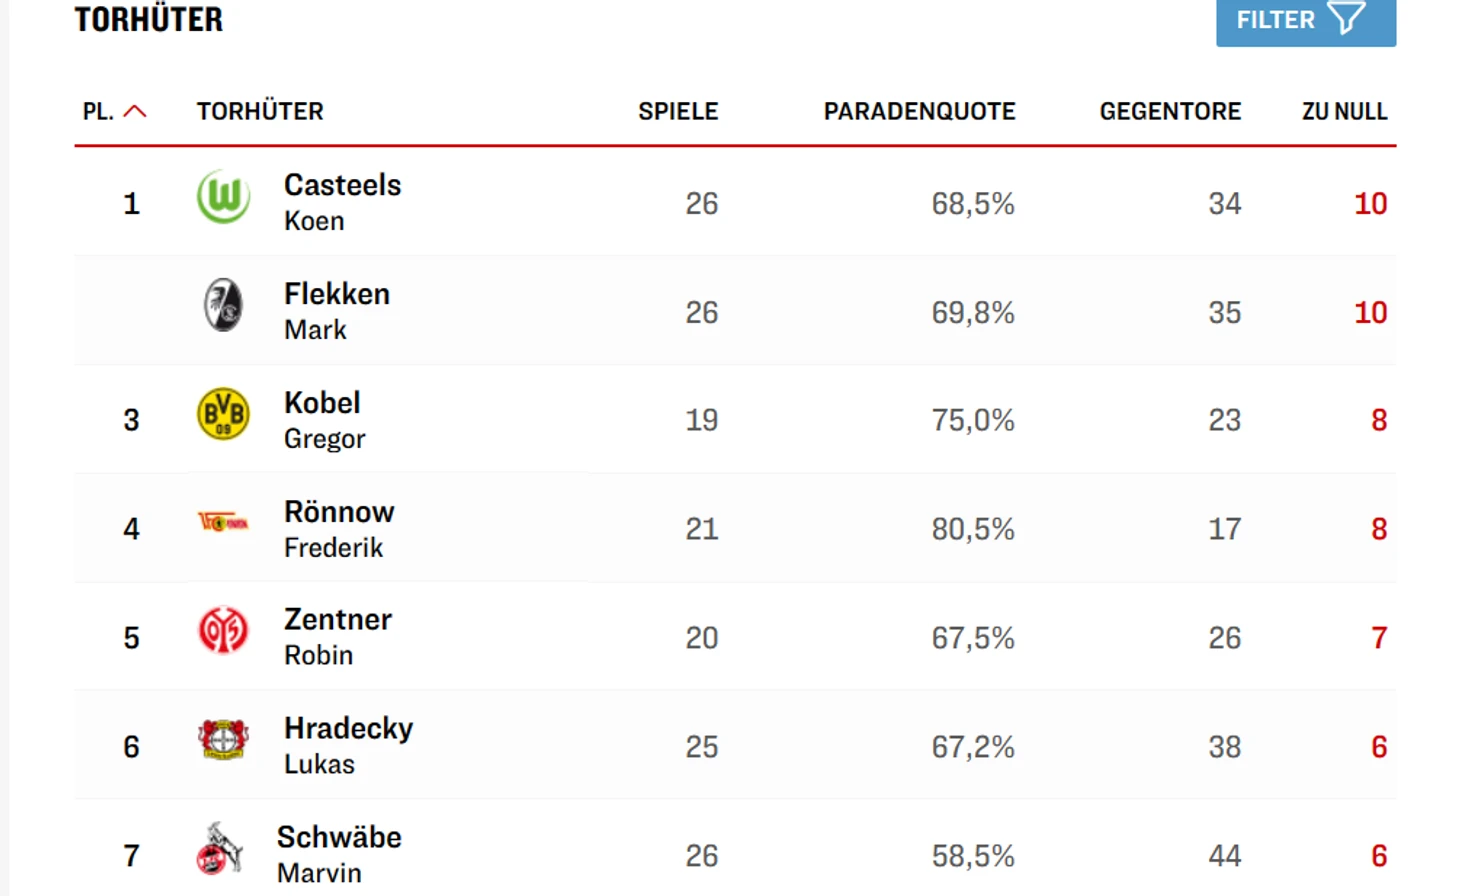Click the Mainz 05 club logo

(223, 631)
